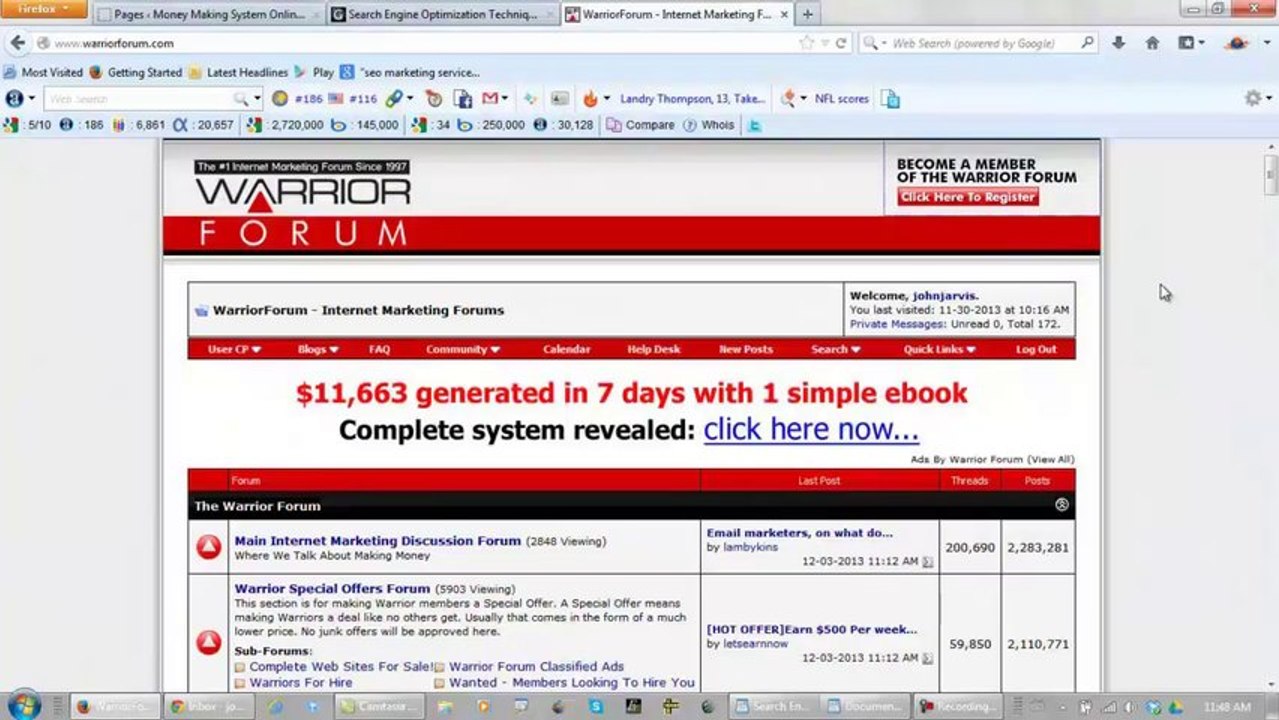The image size is (1279, 720).
Task: Open 'Complete Web Sites For Sale!' sub-forum
Action: click(341, 666)
